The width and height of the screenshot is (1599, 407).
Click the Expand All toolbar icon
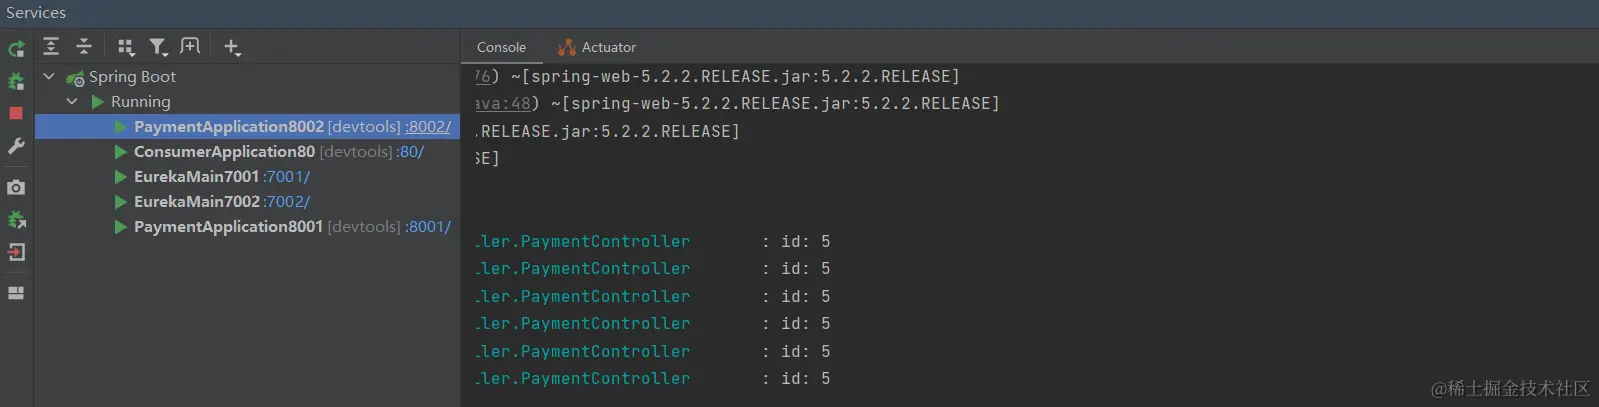(51, 46)
